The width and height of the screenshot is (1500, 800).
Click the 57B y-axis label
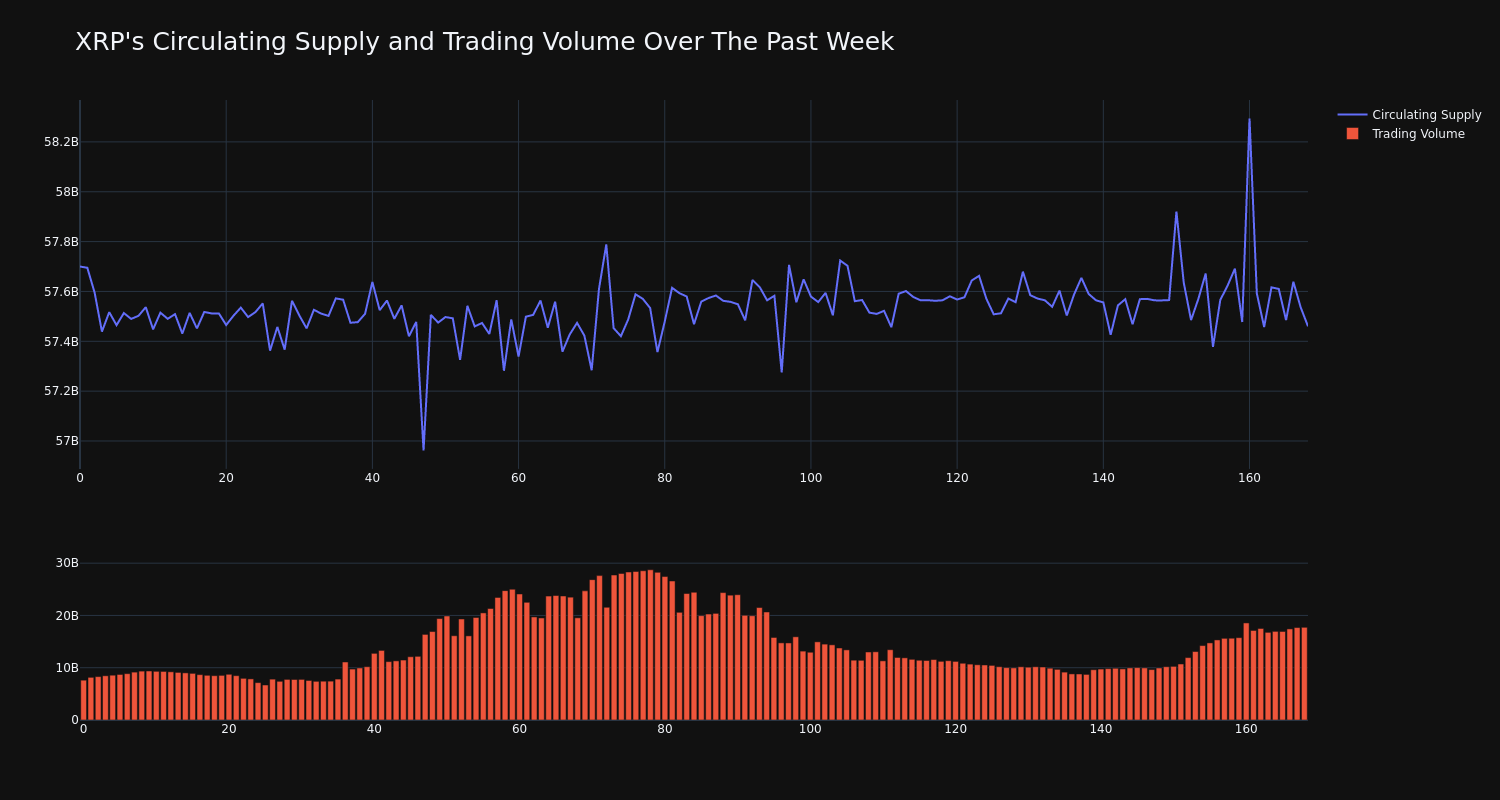67,441
